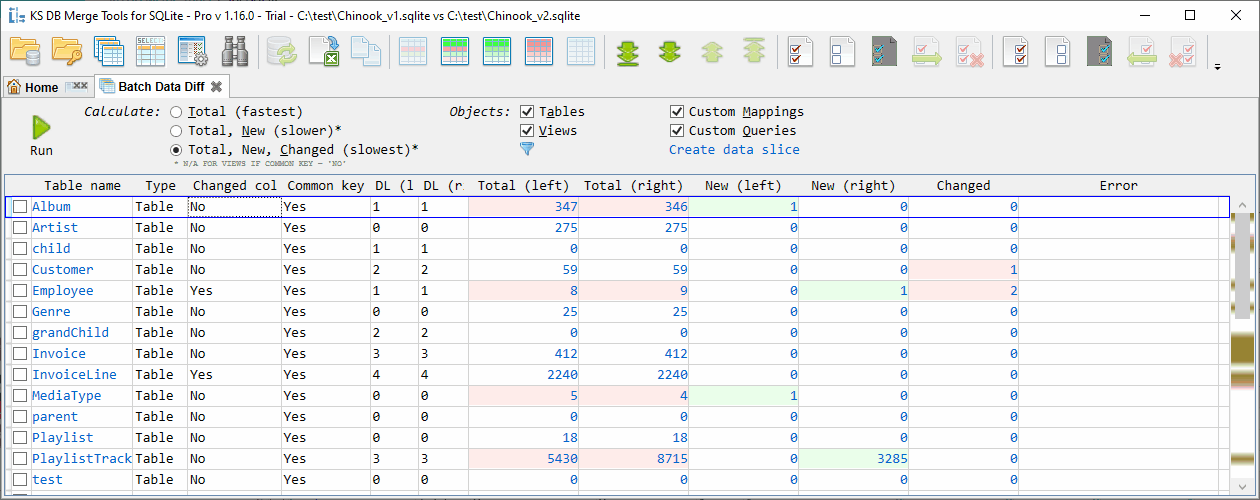Click the green double down arrow icon

(x=670, y=51)
